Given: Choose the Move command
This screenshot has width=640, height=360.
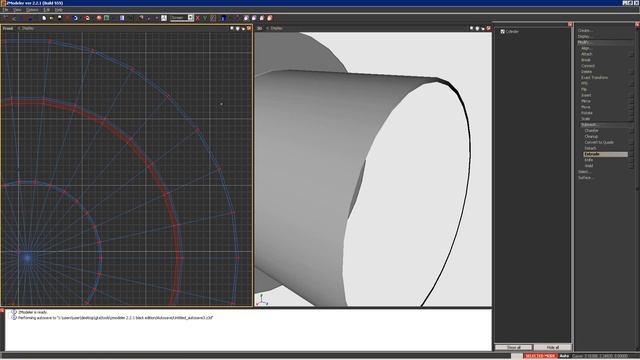Looking at the screenshot, I should pyautogui.click(x=586, y=107).
